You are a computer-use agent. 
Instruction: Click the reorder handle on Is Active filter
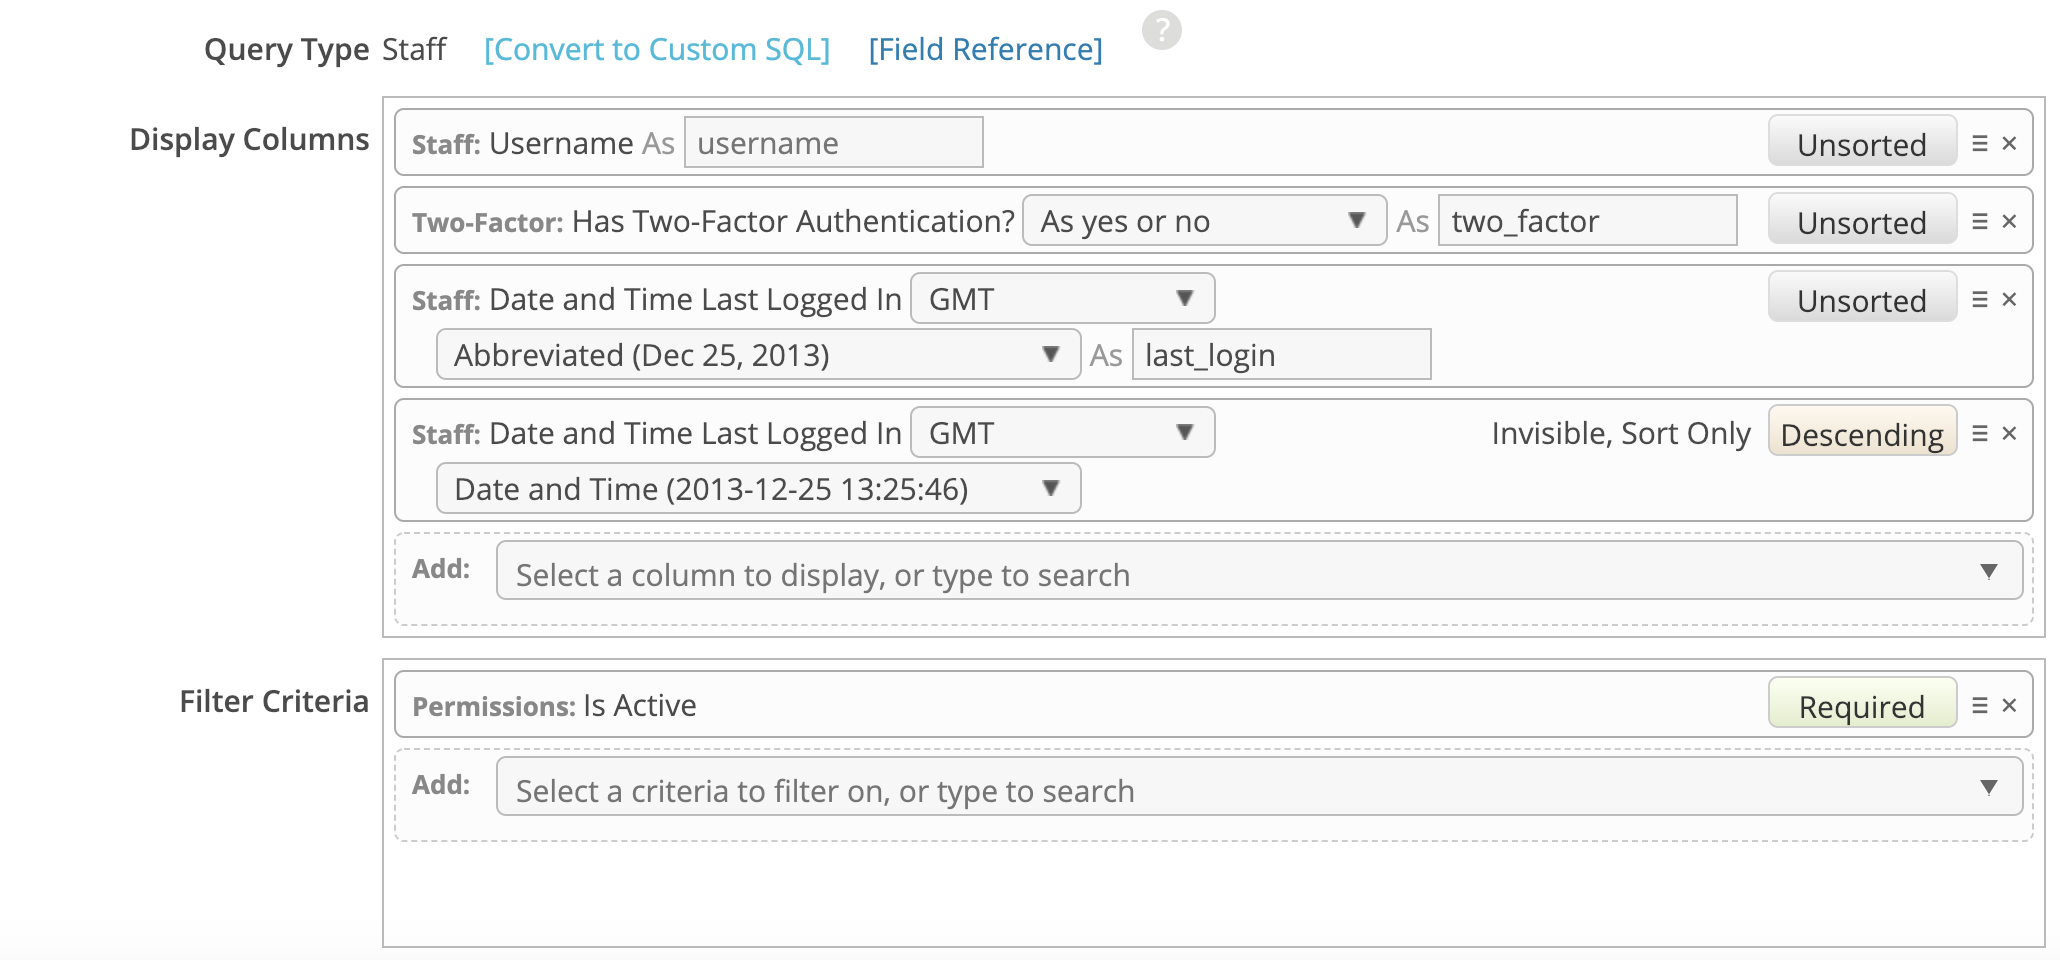point(1978,705)
